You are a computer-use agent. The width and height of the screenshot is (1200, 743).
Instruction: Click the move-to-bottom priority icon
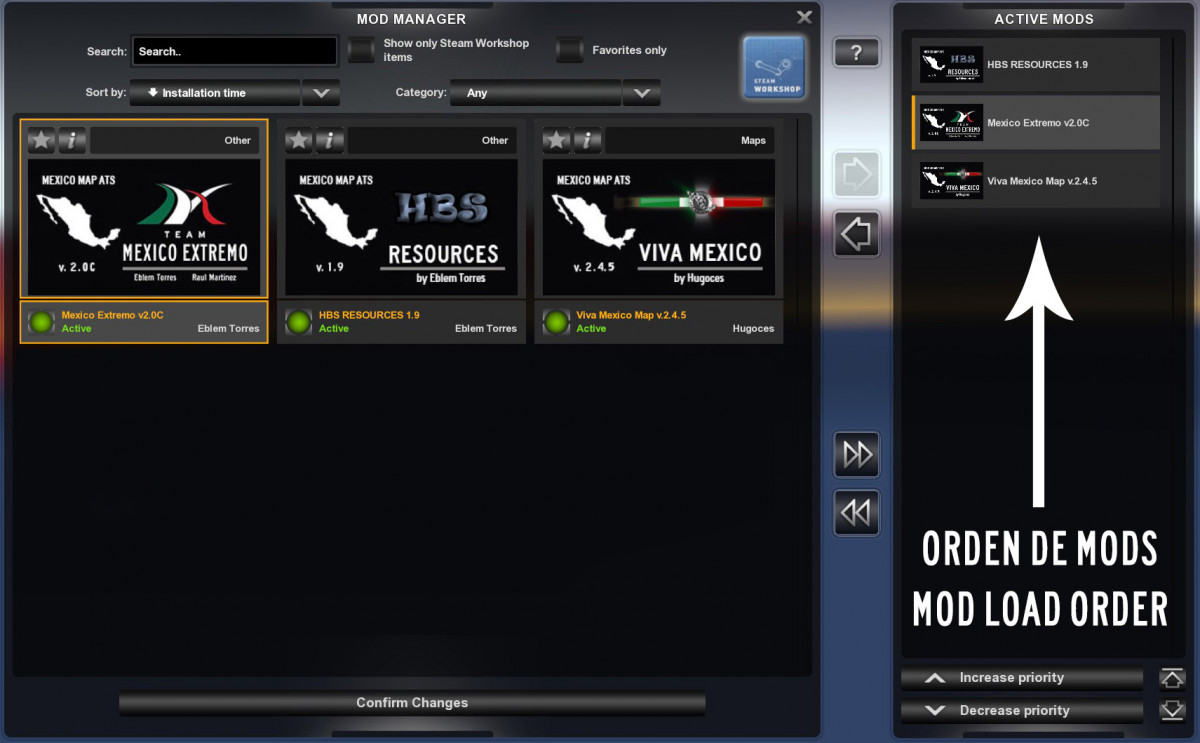[x=1172, y=711]
